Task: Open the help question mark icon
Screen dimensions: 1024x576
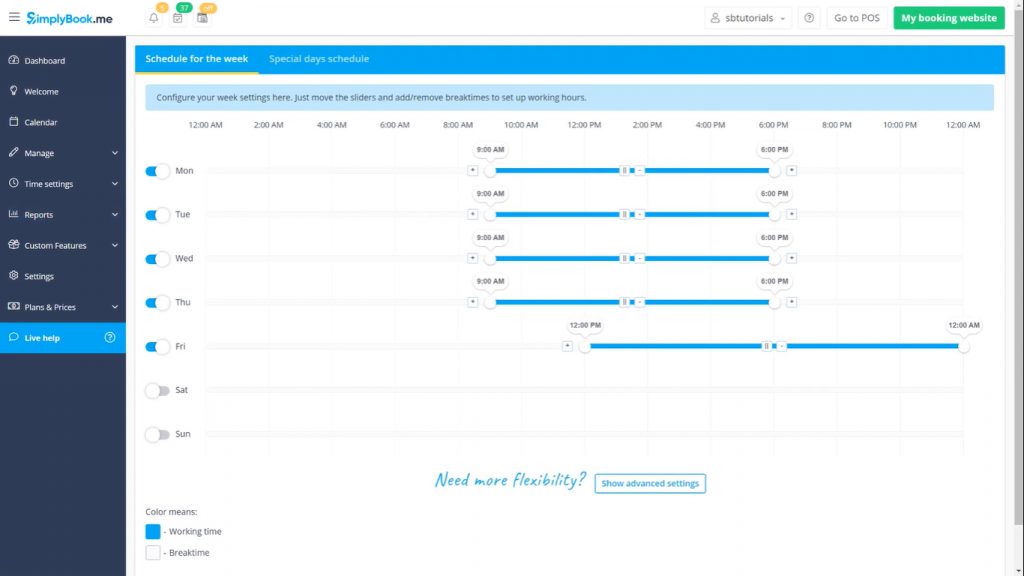Action: tap(809, 17)
